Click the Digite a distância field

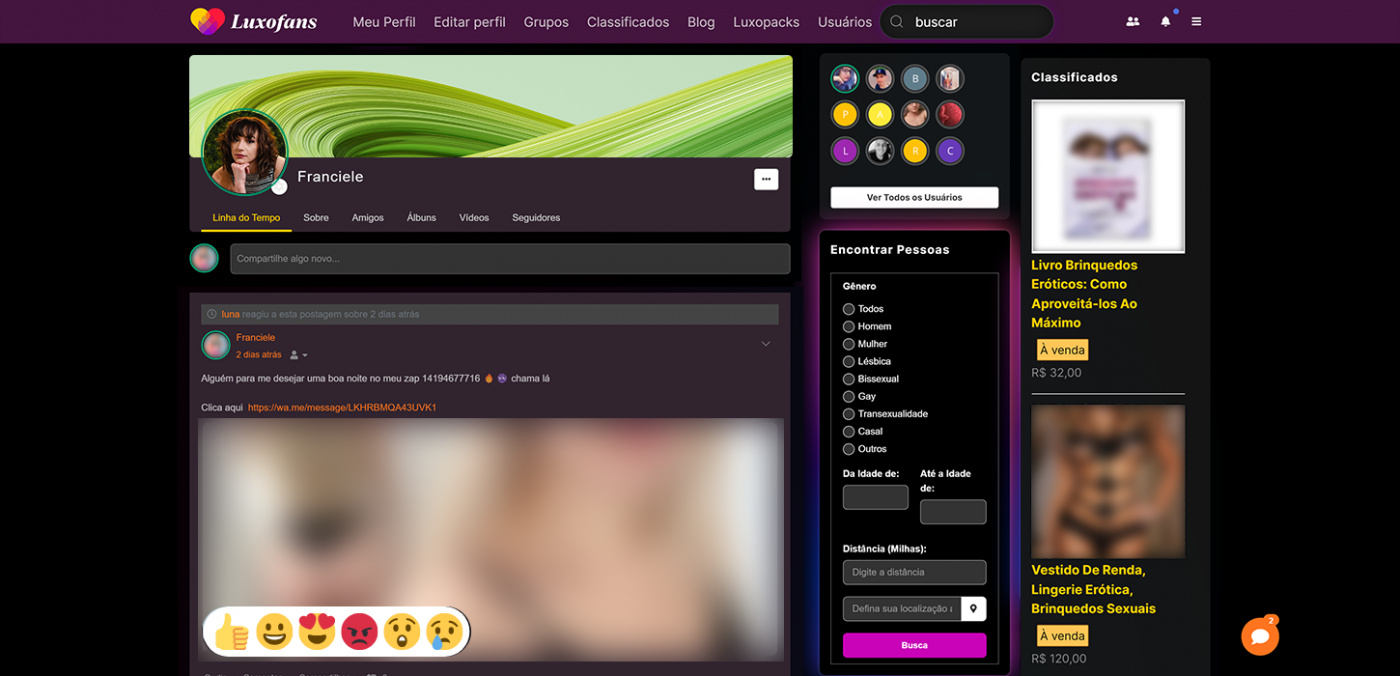tap(914, 572)
